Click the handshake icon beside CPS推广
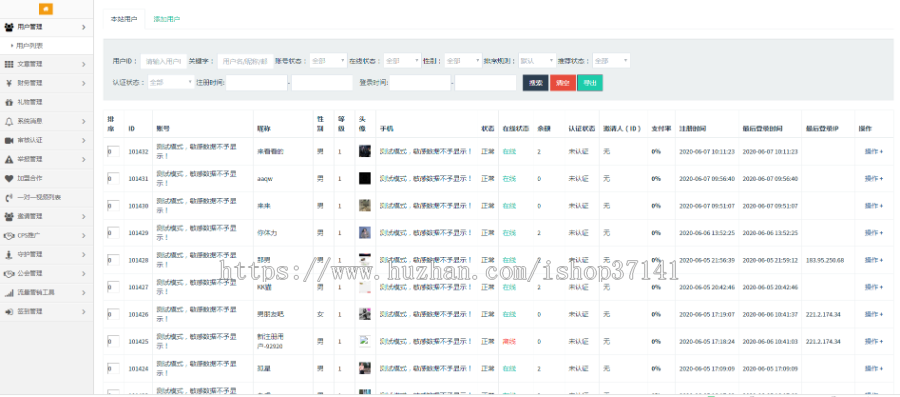Image resolution: width=900 pixels, height=397 pixels. point(9,235)
